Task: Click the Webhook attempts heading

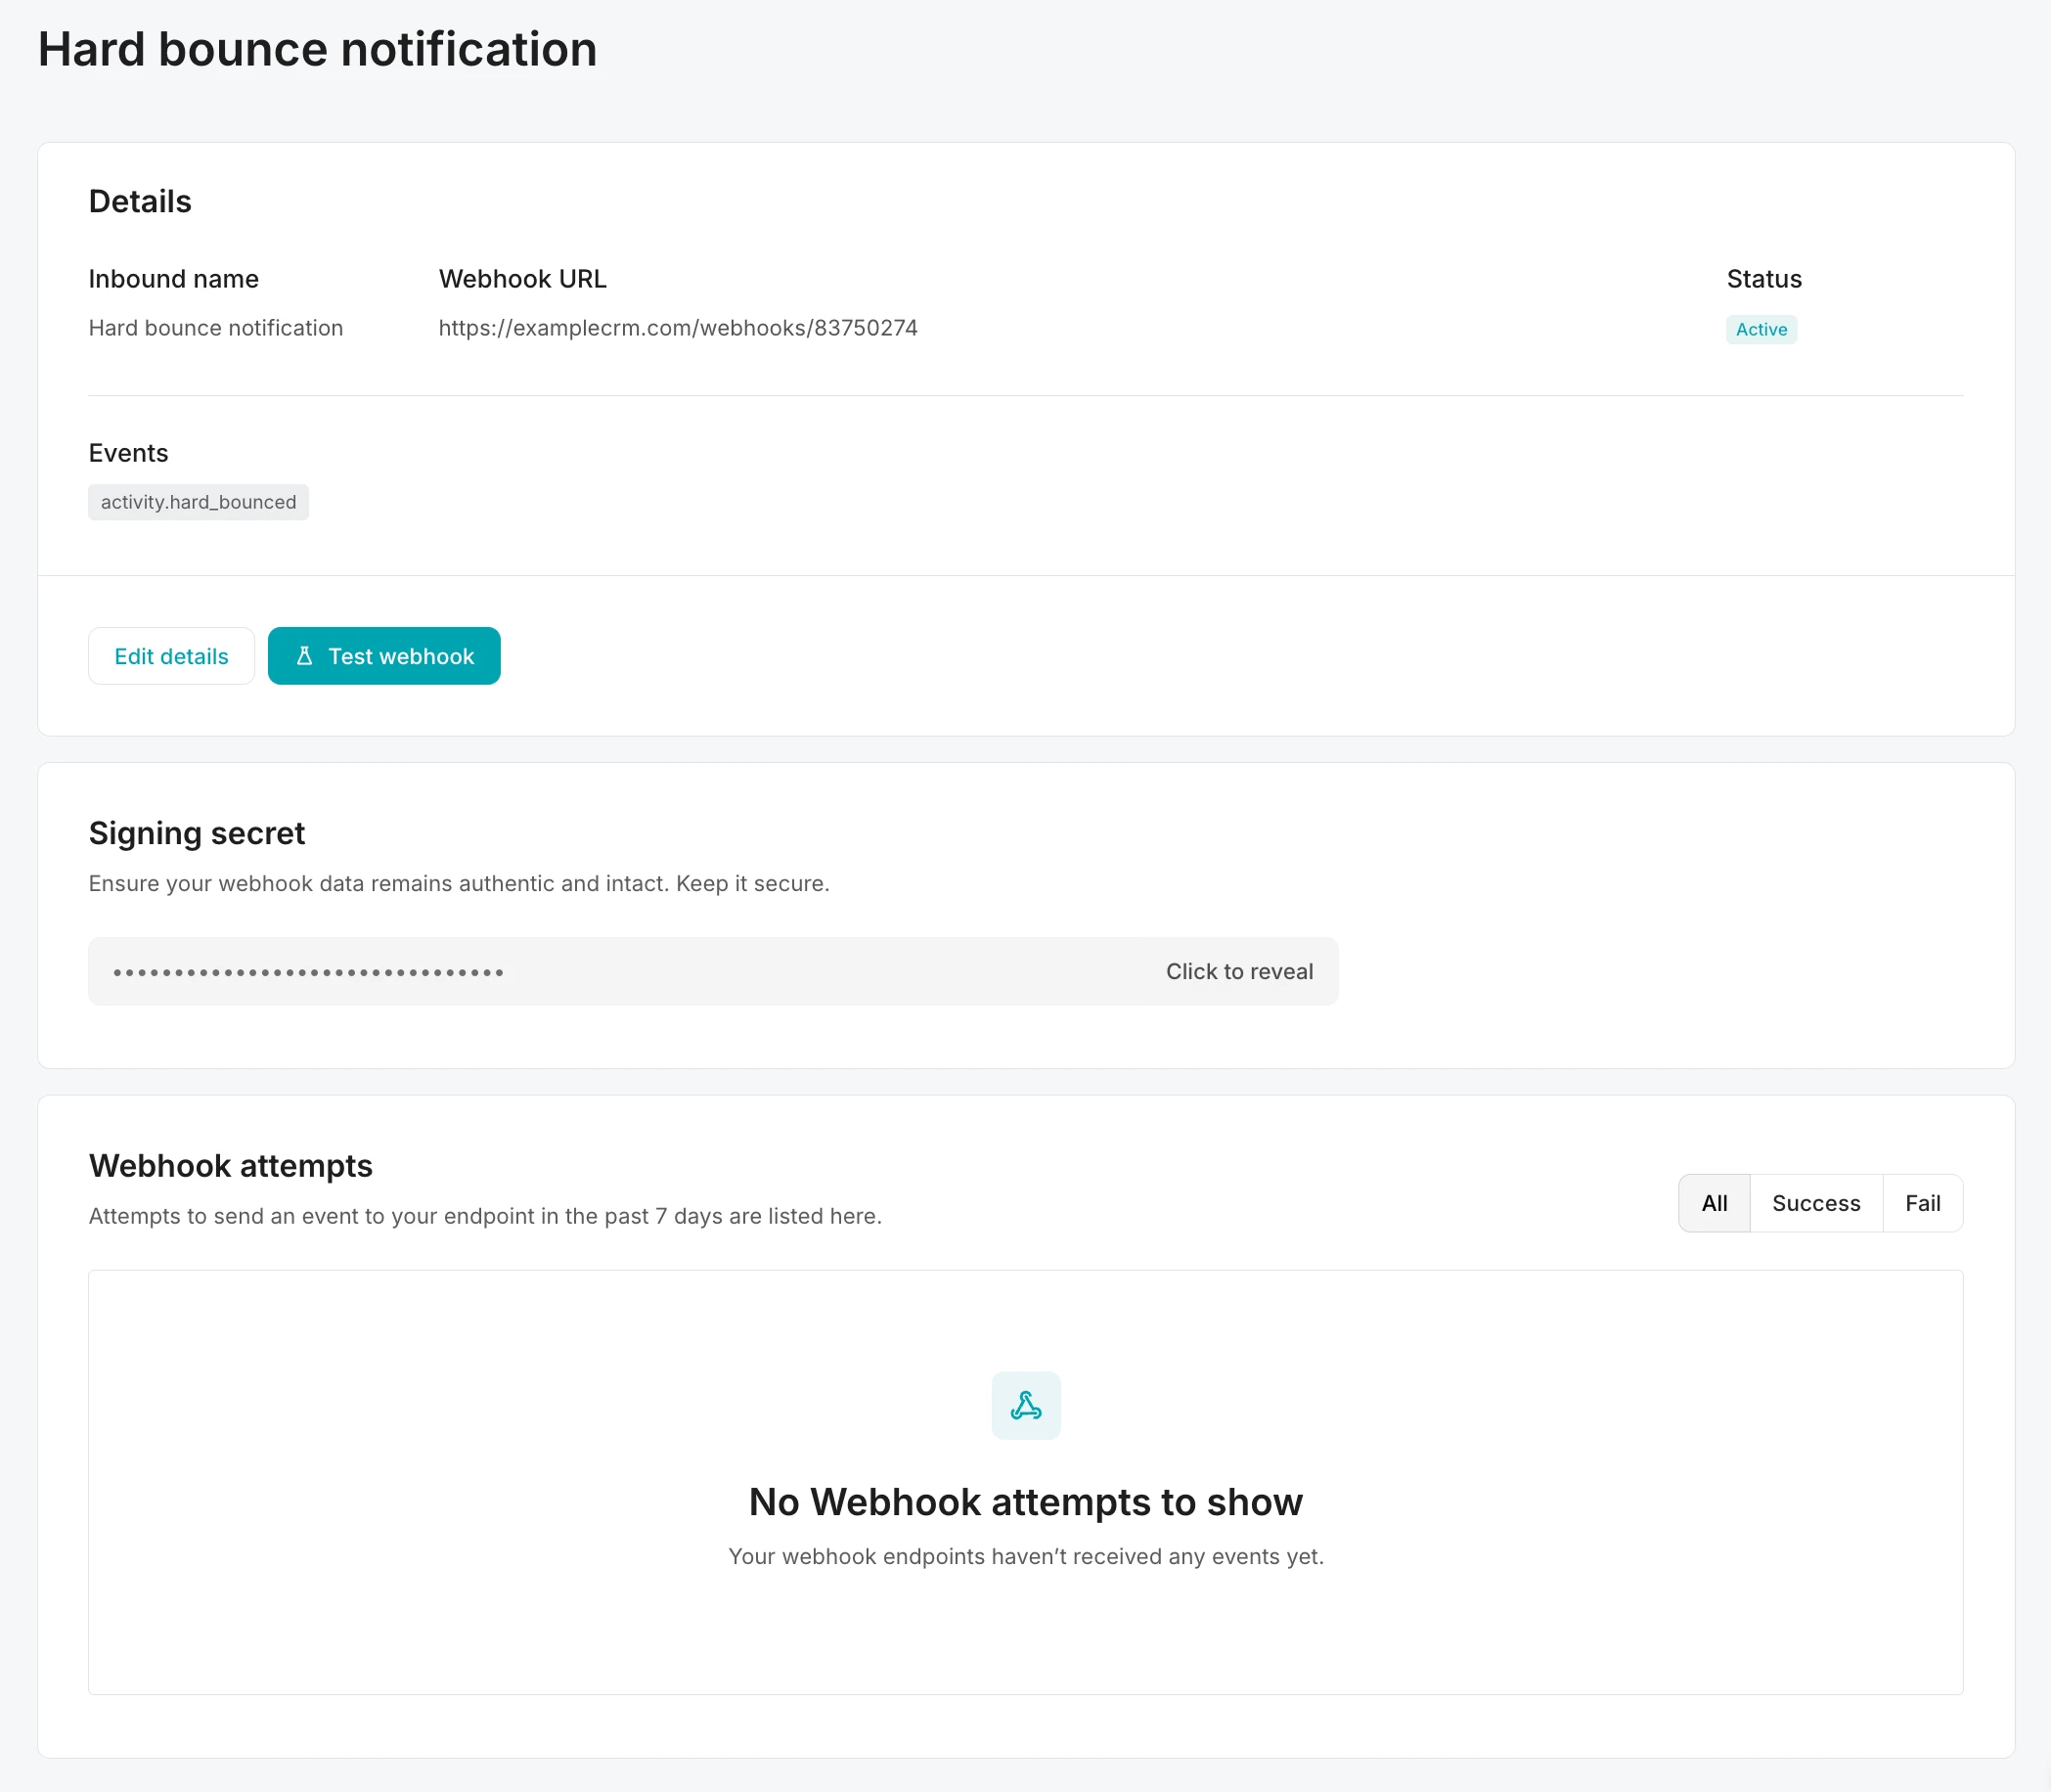Action: coord(230,1166)
